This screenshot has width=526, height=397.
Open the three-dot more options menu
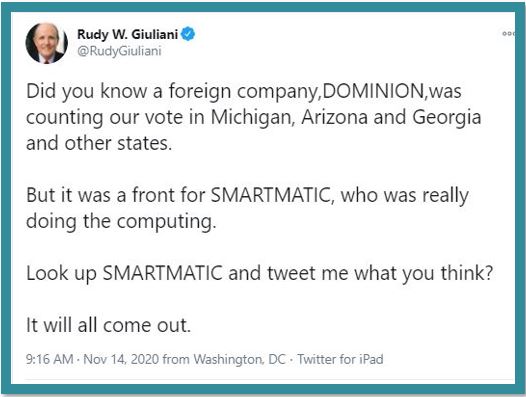click(x=508, y=34)
